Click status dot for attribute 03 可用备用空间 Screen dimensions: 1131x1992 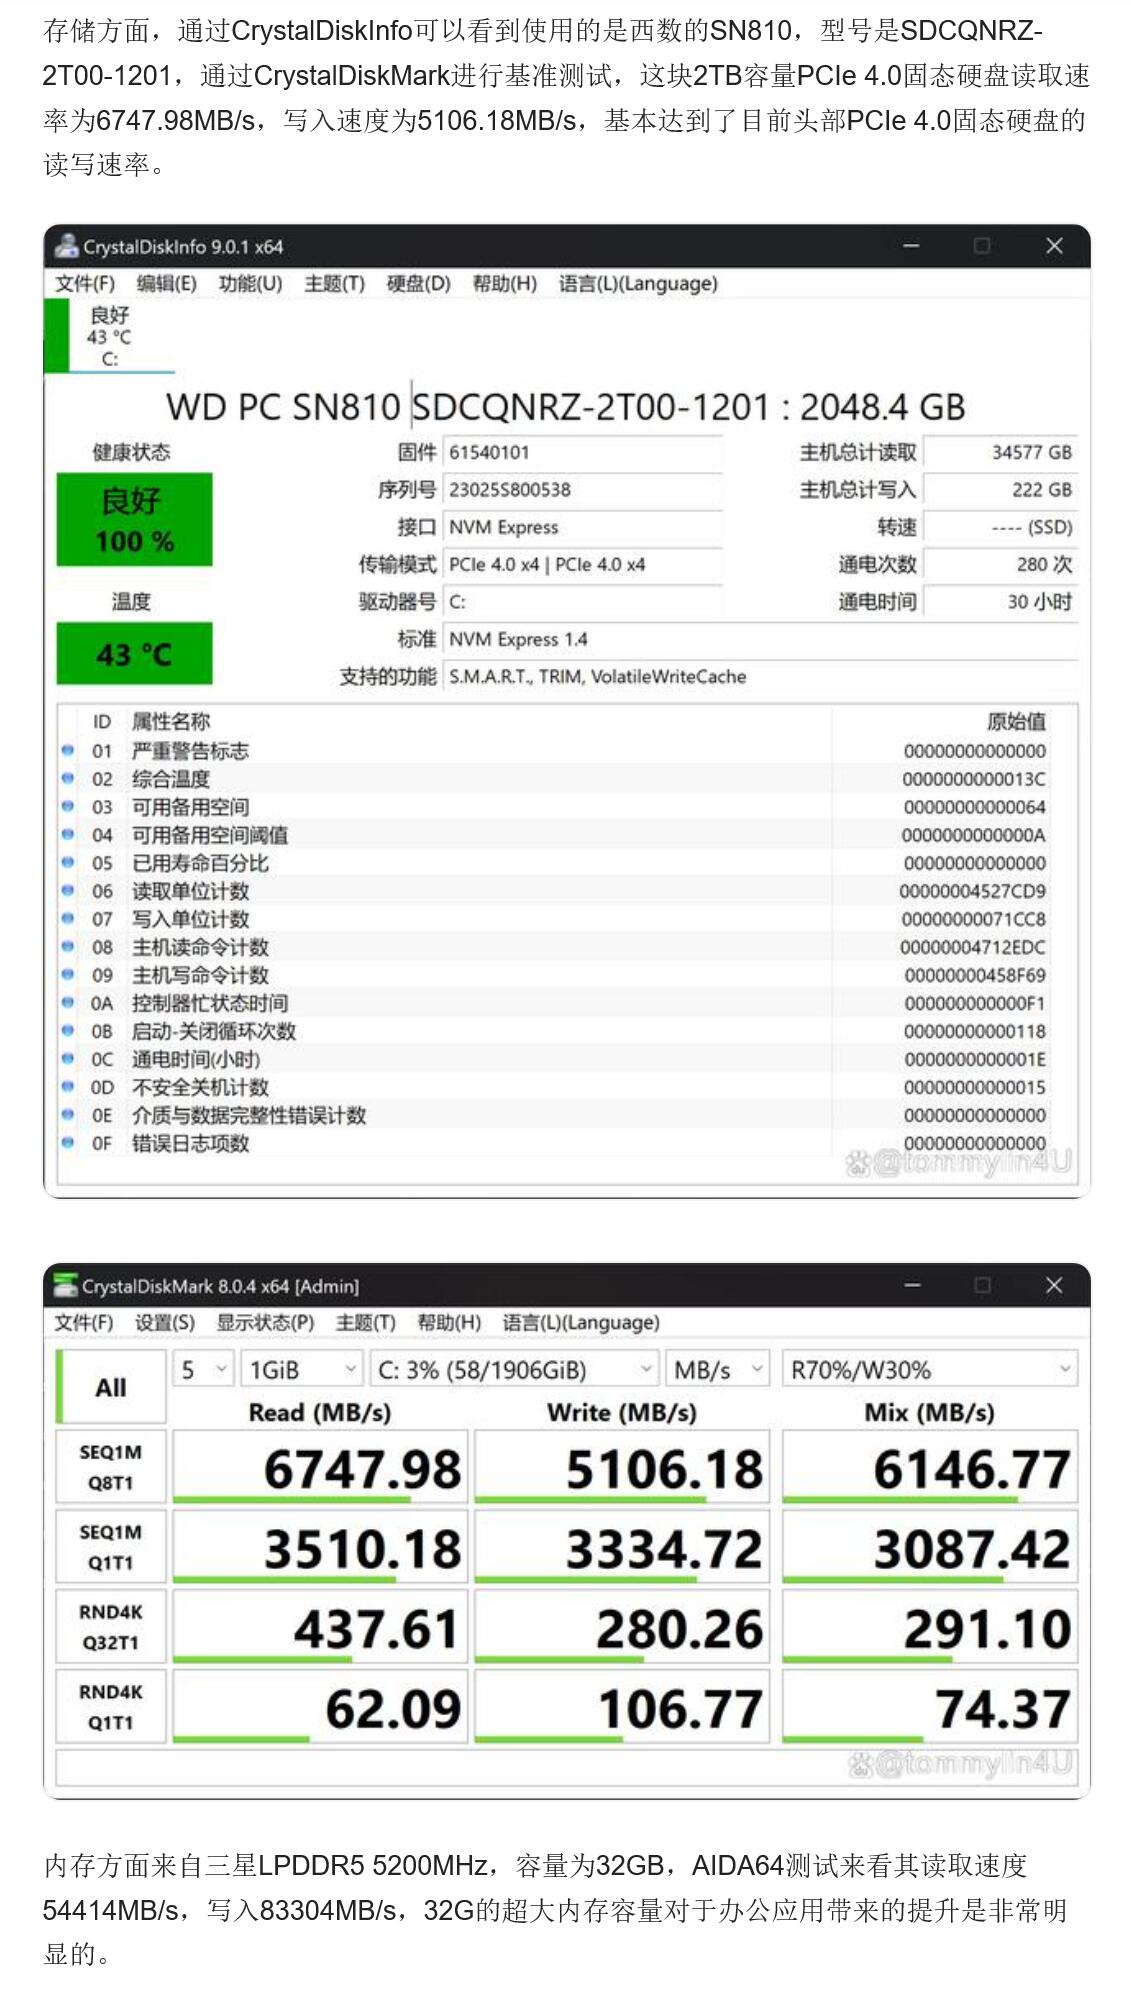tap(68, 806)
